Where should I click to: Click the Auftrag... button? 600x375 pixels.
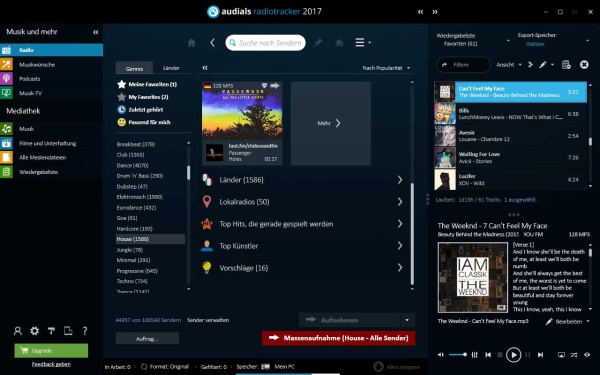click(147, 339)
